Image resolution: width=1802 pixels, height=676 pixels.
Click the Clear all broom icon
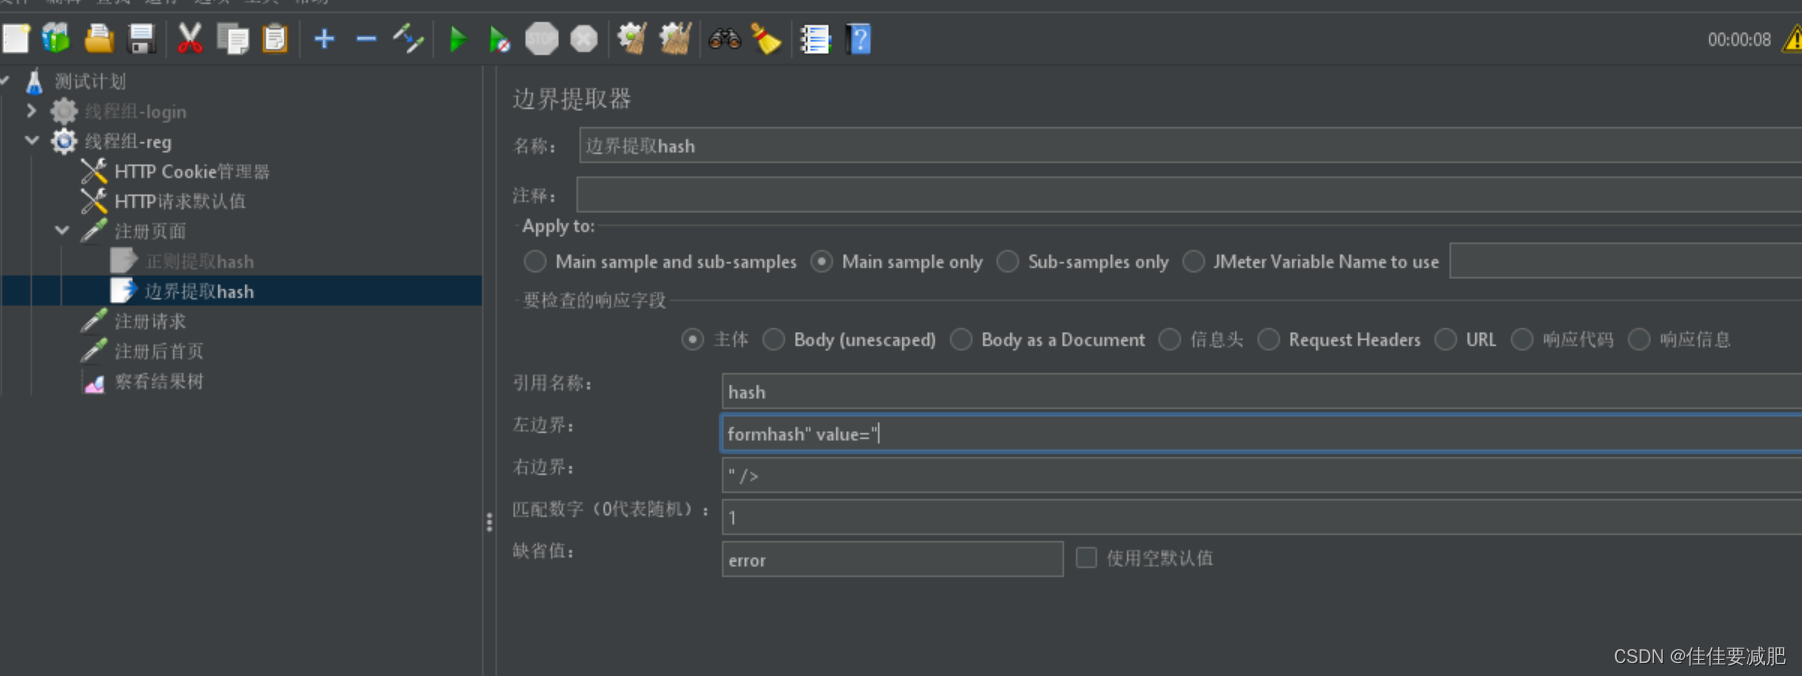tap(675, 39)
